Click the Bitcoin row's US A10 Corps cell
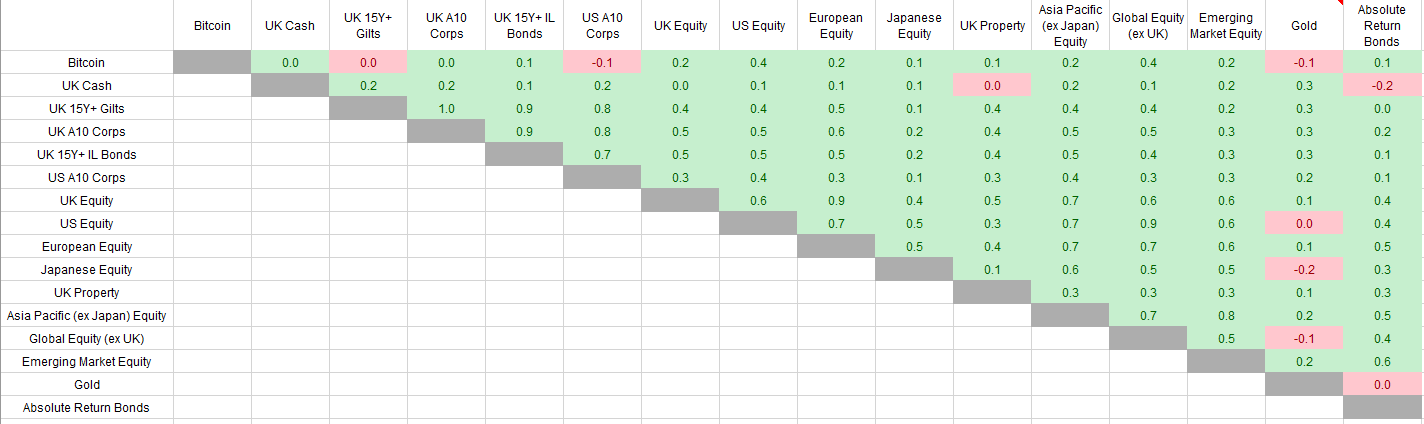This screenshot has width=1424, height=424. tap(601, 62)
